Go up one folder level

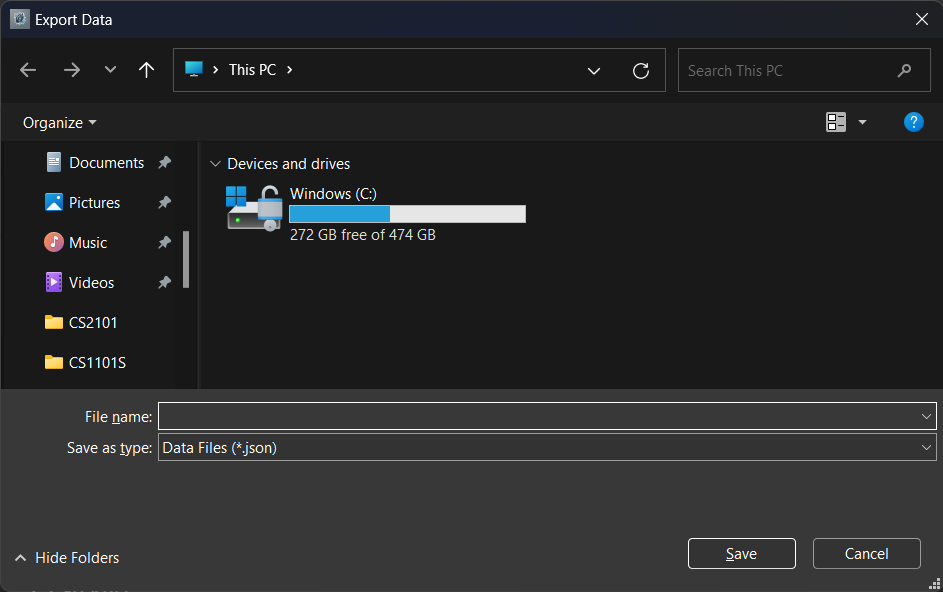pos(147,70)
